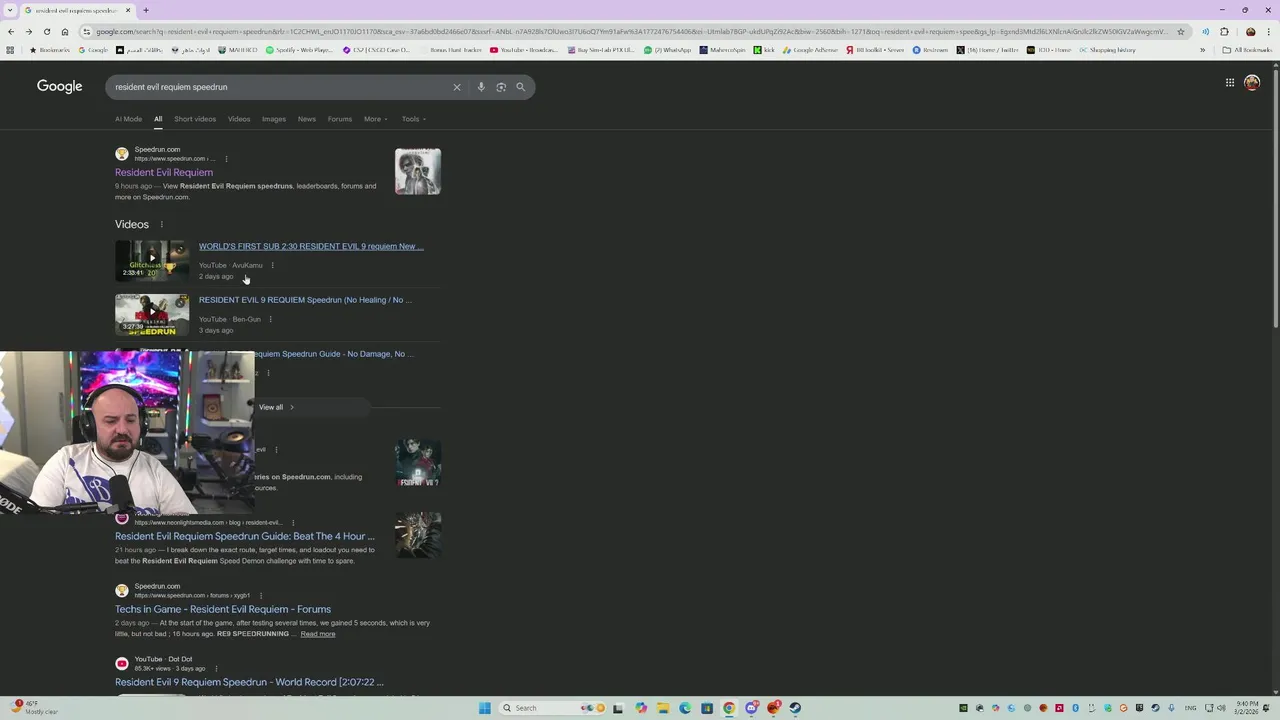
Task: Open the Windows Start menu
Action: pos(485,708)
